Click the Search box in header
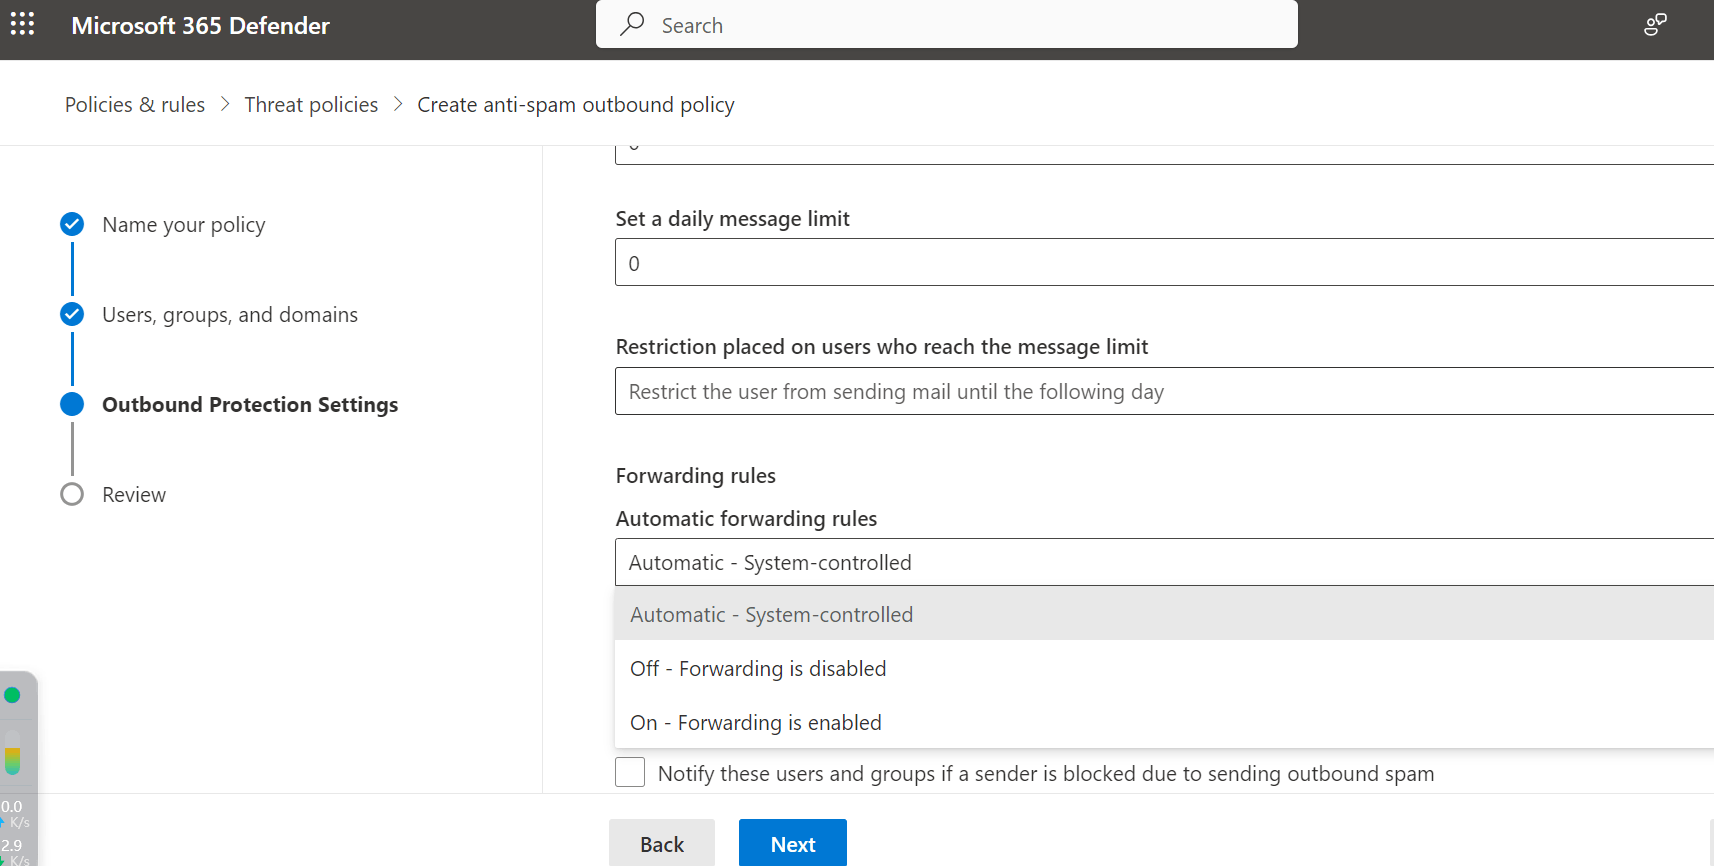Screen dimensions: 1714x866 960,25
